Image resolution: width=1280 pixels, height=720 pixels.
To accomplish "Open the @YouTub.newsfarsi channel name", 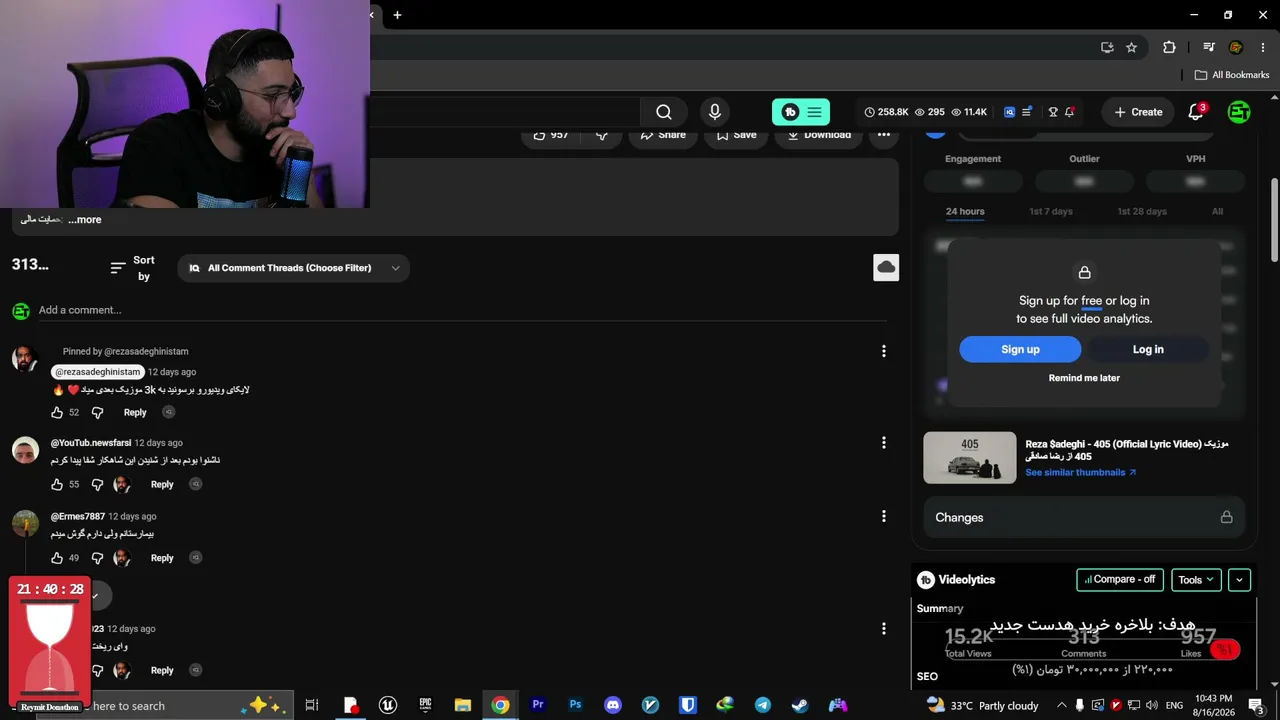I will coord(91,443).
